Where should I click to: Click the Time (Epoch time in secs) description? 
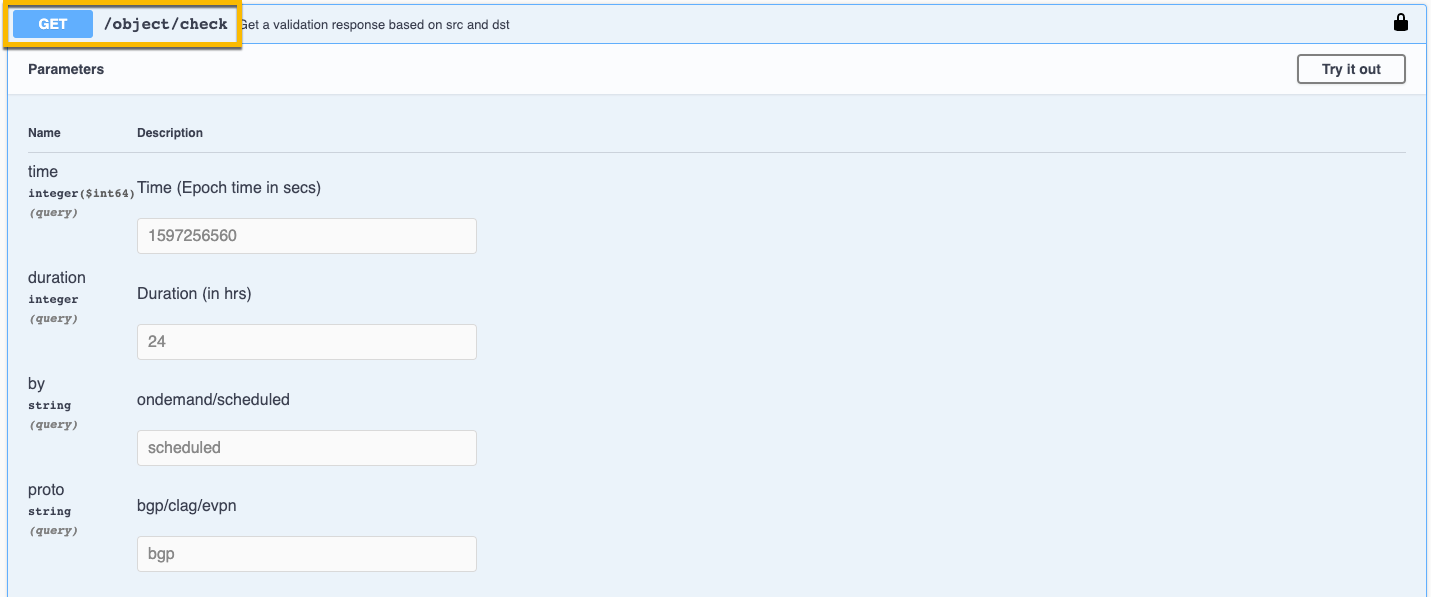tap(229, 188)
